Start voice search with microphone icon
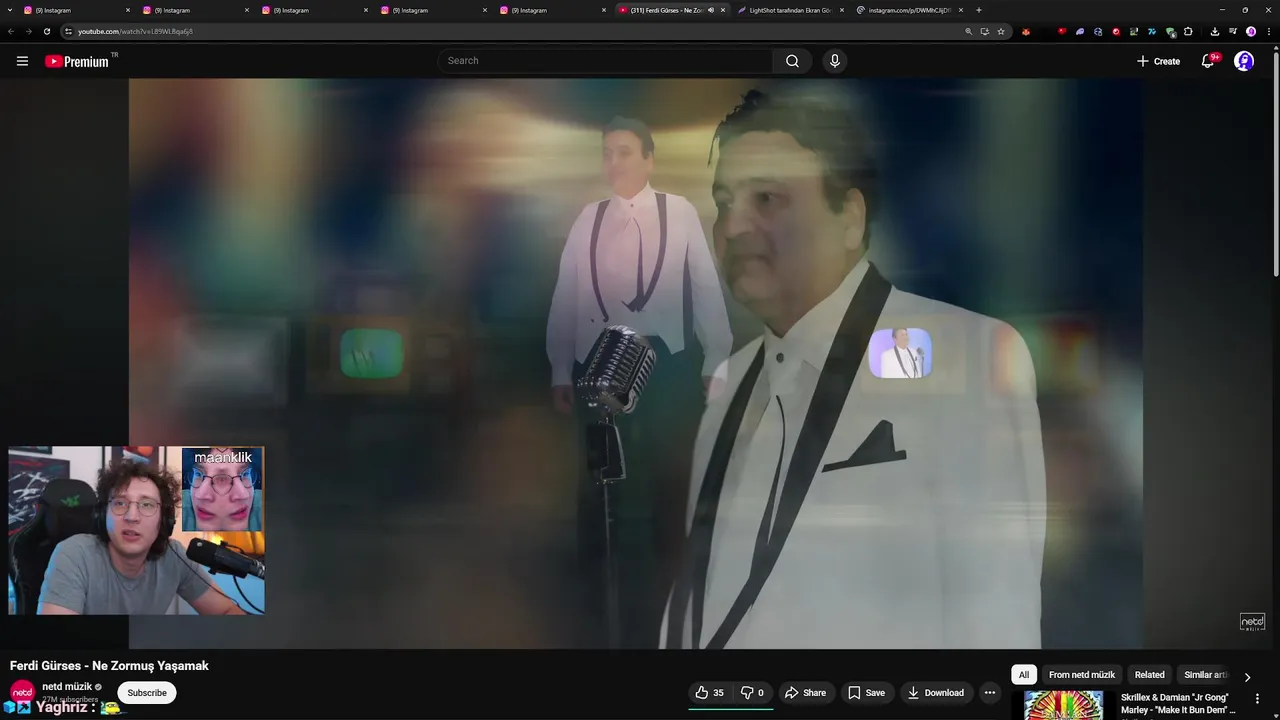The height and width of the screenshot is (720, 1280). (x=835, y=61)
